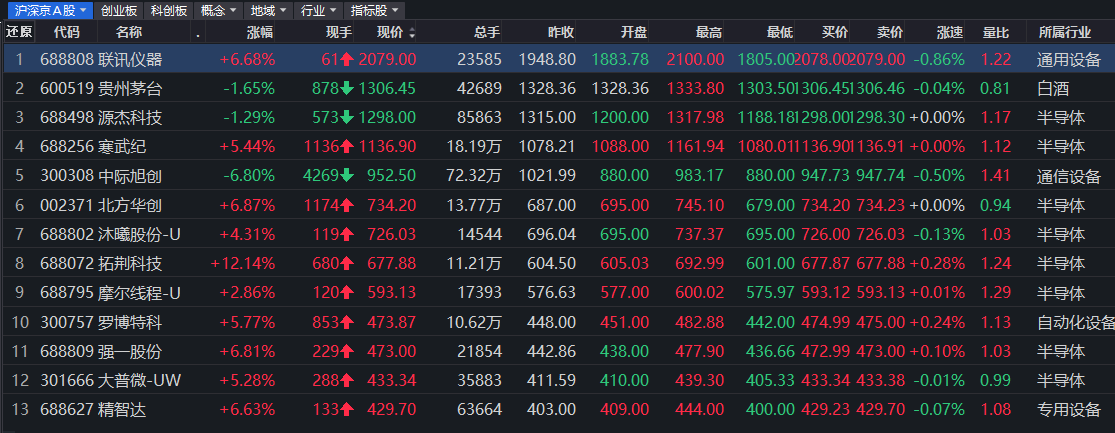
Task: Click stock code 002371
Action: tap(67, 205)
